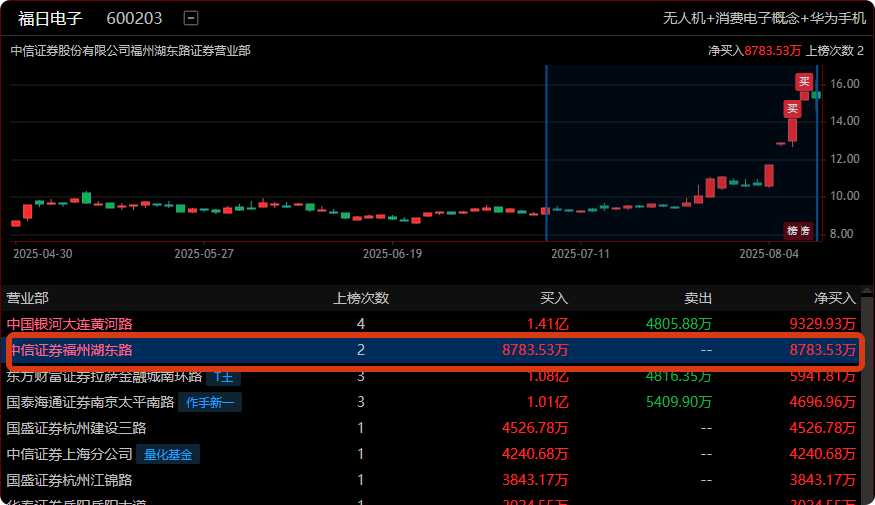Click the 10.00 price axis label
Image resolution: width=875 pixels, height=505 pixels.
click(x=845, y=196)
